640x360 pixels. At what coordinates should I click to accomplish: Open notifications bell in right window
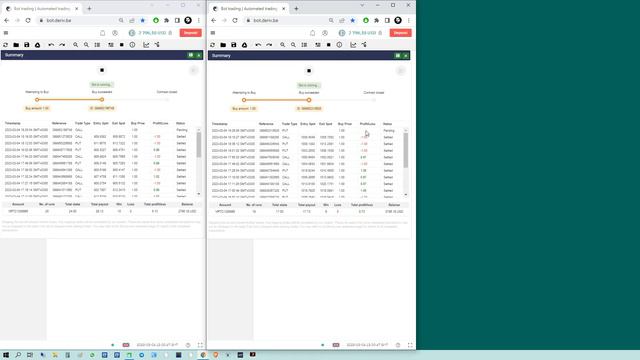tap(313, 33)
